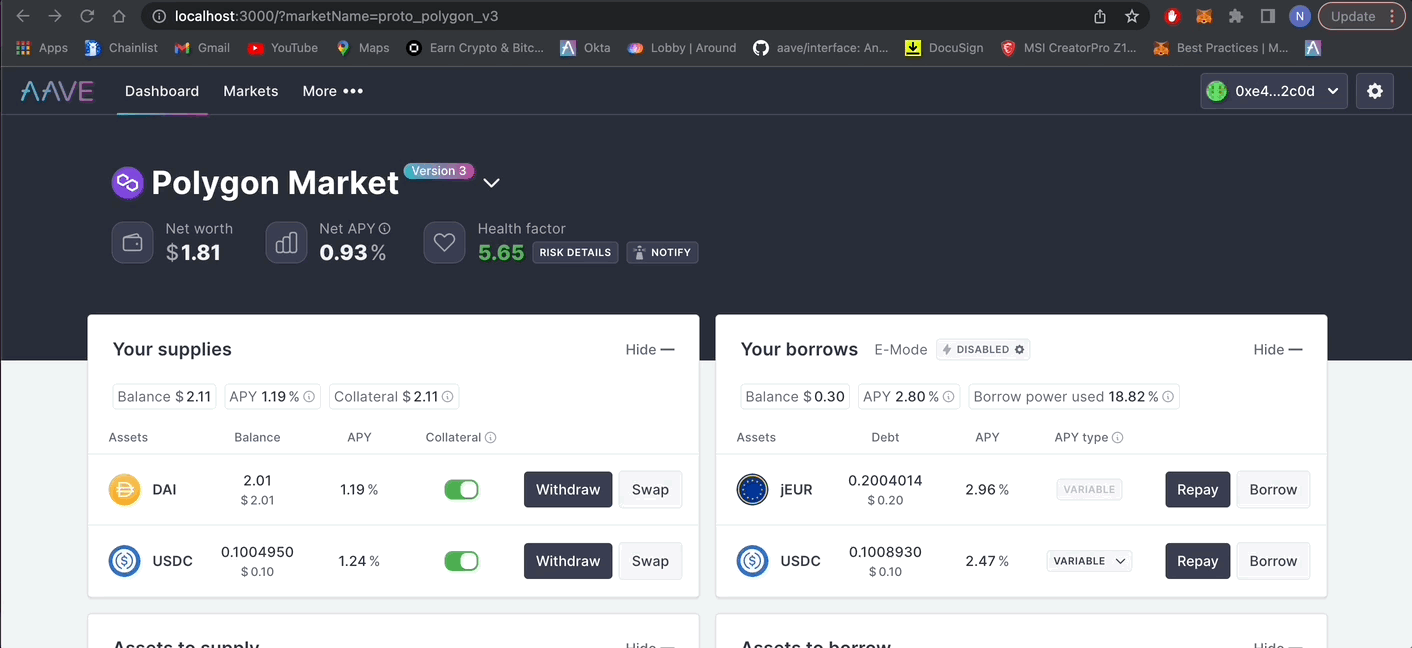This screenshot has height=648, width=1412.
Task: Click jEUR VARIABLE APY type badge
Action: [1089, 490]
